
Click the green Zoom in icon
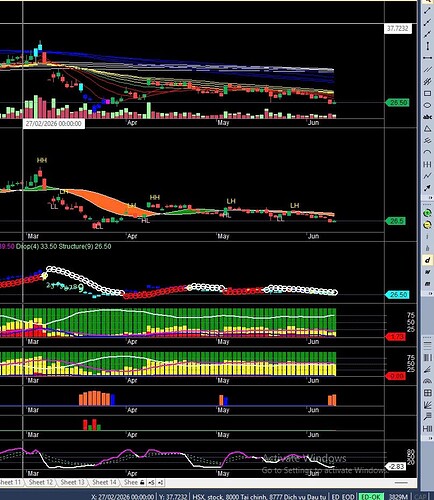click(427, 213)
